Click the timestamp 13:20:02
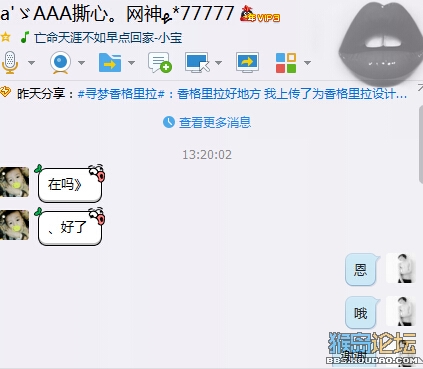The width and height of the screenshot is (423, 369). tap(207, 155)
